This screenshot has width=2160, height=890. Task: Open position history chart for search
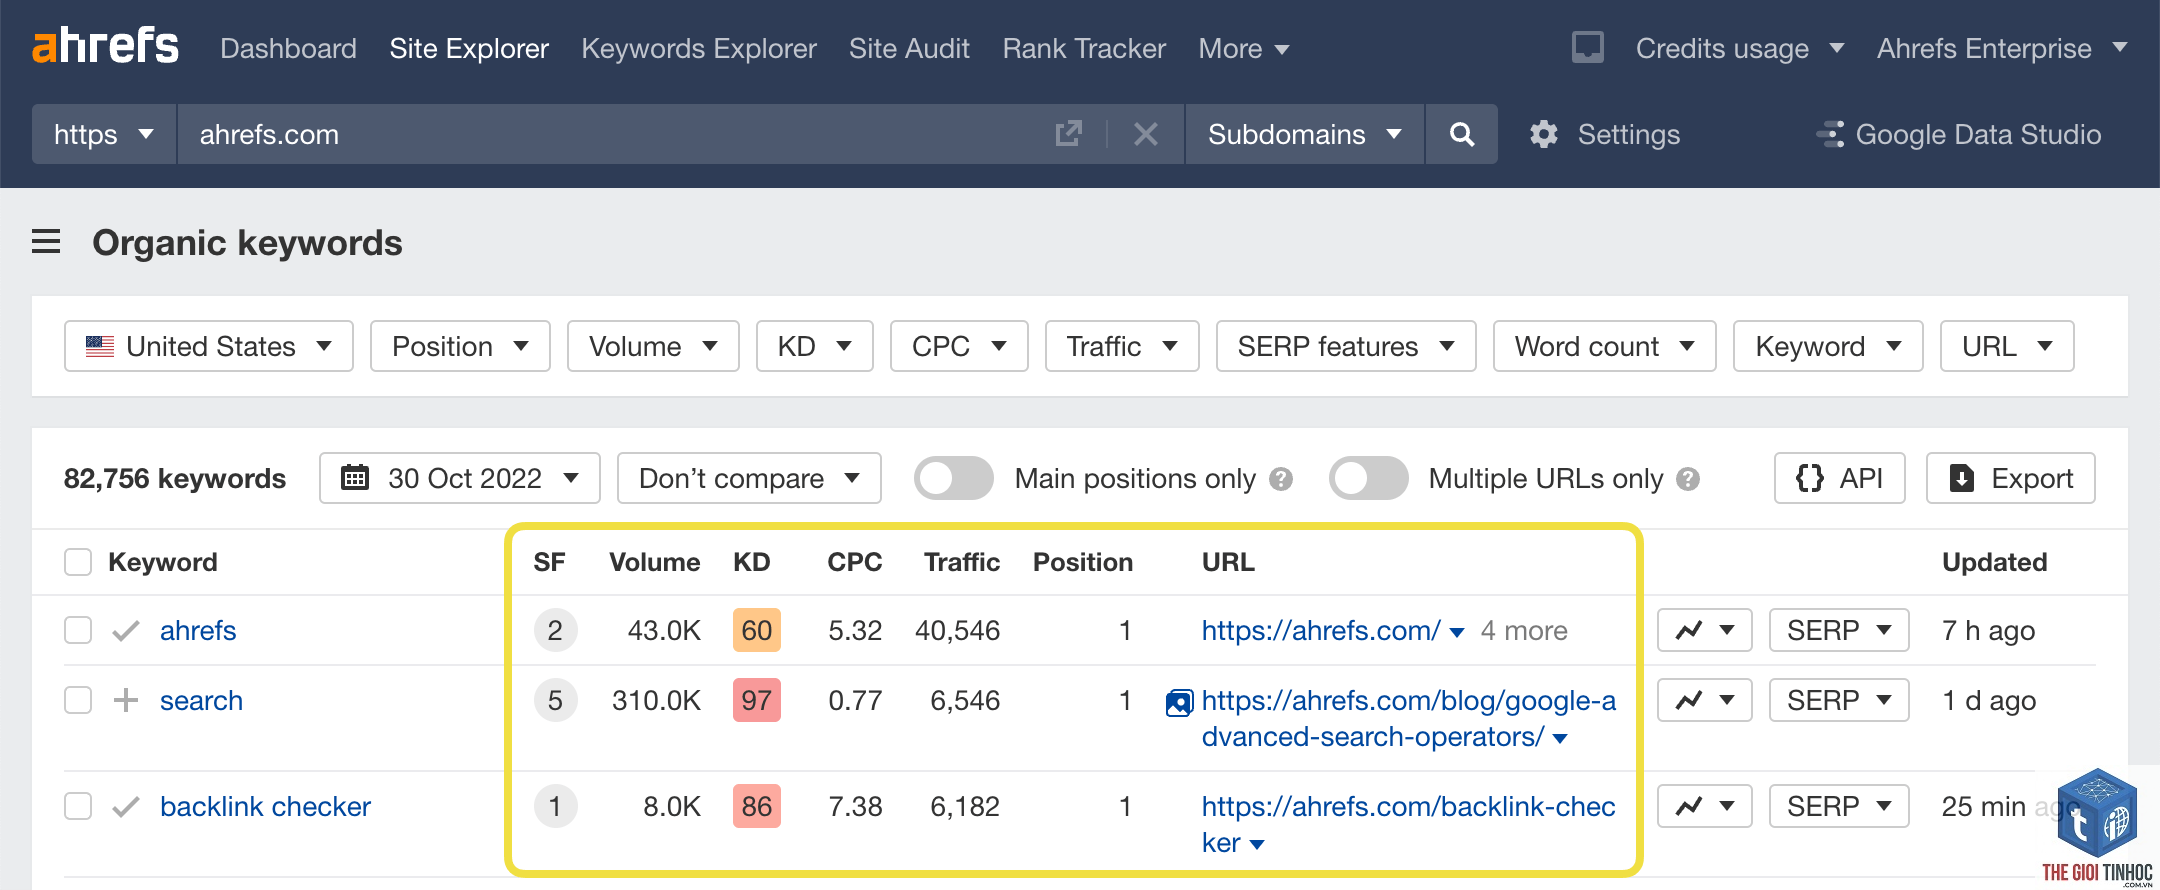point(1705,700)
